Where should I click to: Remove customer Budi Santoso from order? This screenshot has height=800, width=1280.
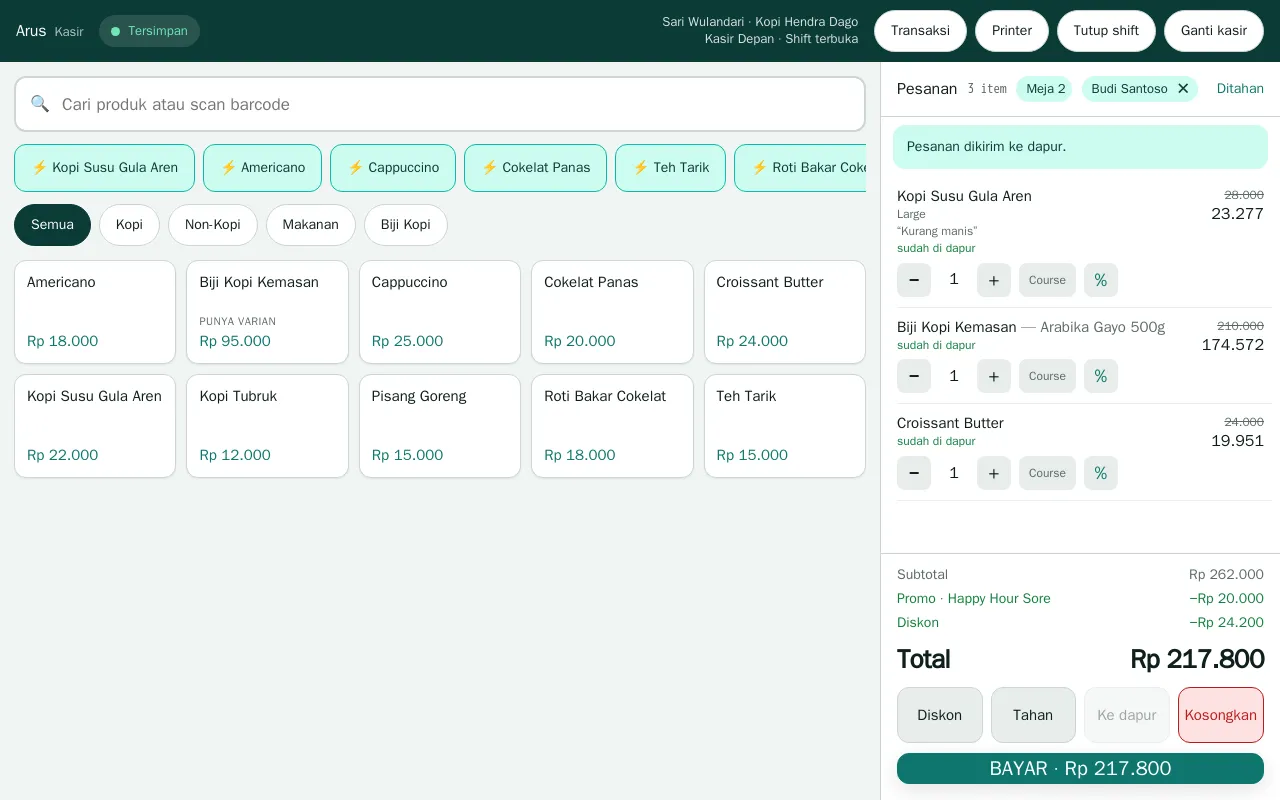tap(1183, 89)
